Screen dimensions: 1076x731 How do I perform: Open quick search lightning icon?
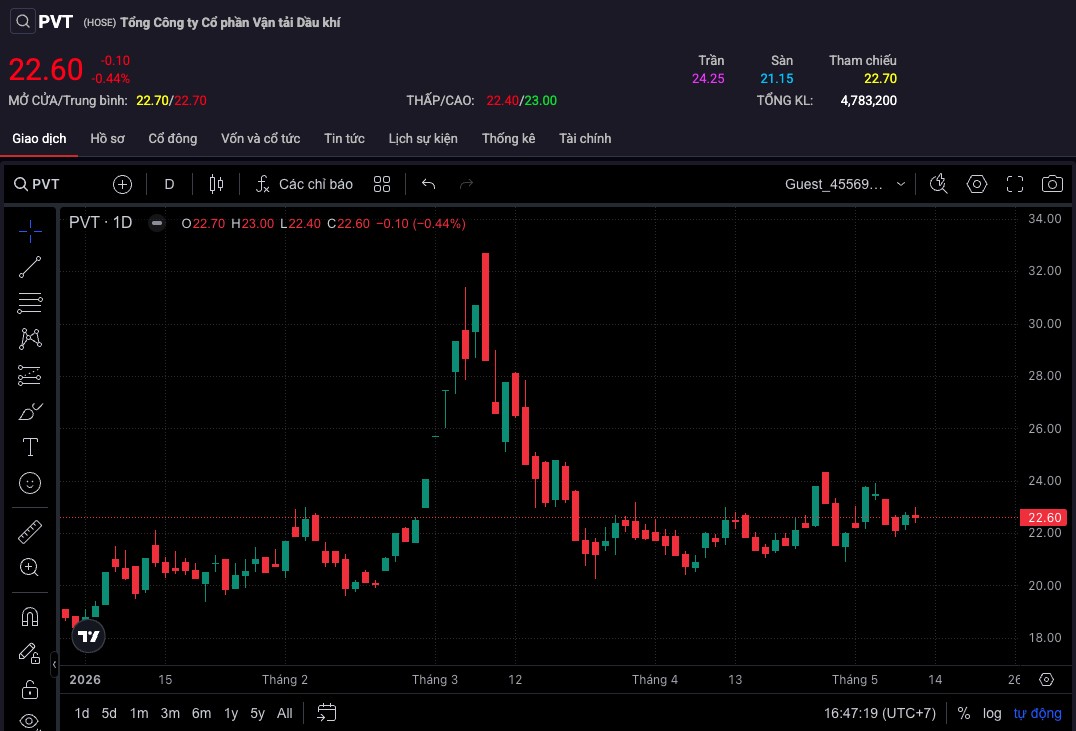coord(938,184)
